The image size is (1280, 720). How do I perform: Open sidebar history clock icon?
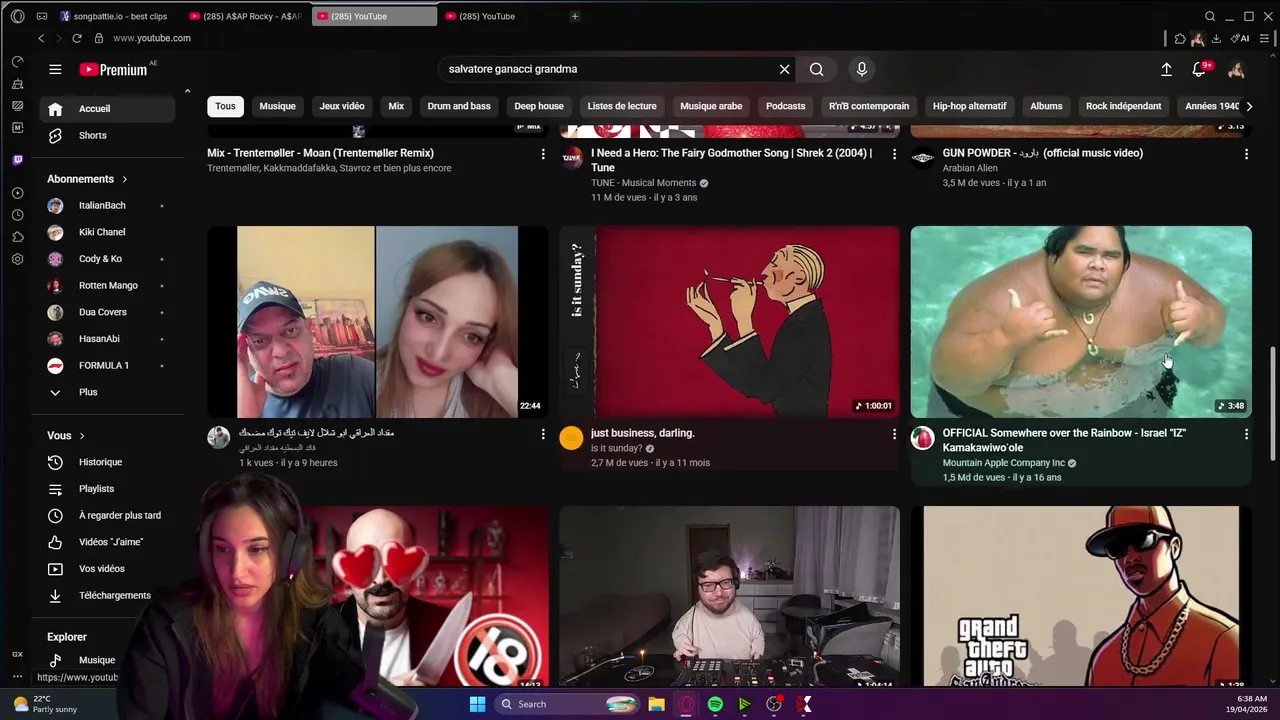17,215
